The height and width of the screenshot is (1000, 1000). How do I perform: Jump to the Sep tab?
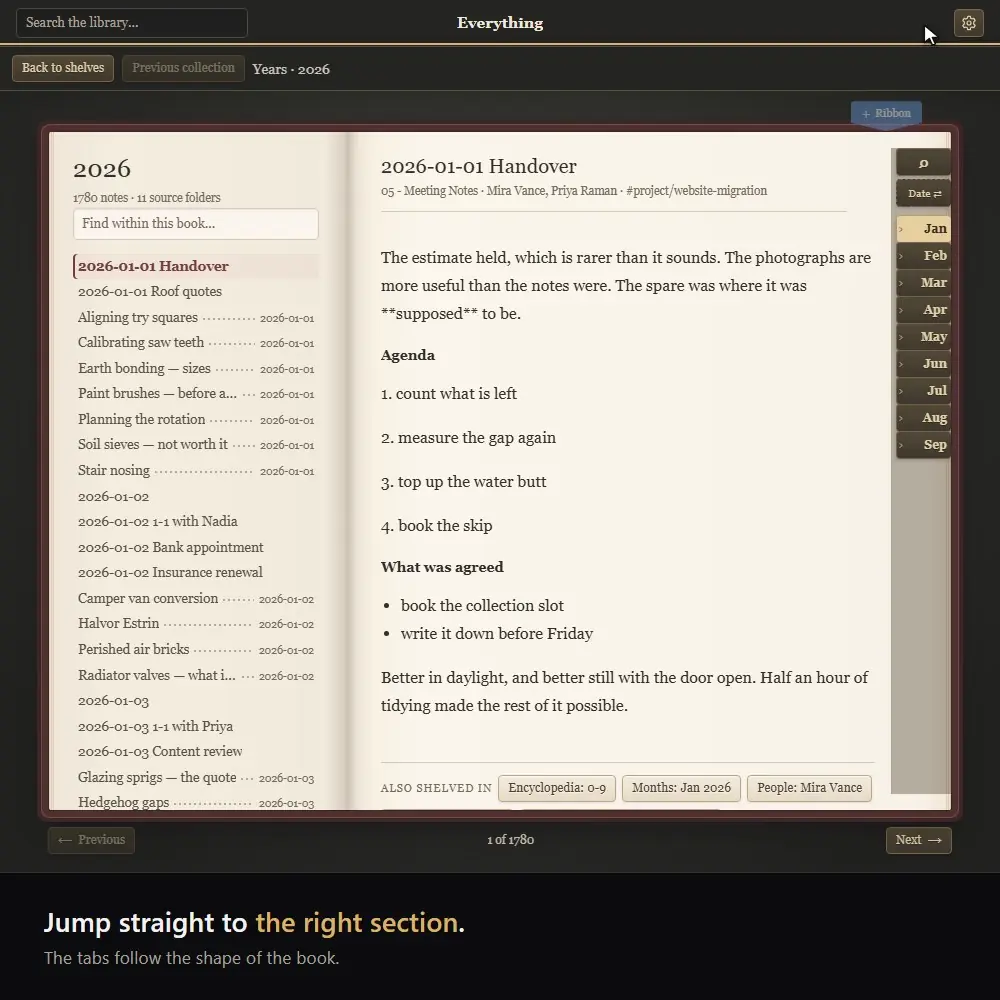(x=923, y=445)
